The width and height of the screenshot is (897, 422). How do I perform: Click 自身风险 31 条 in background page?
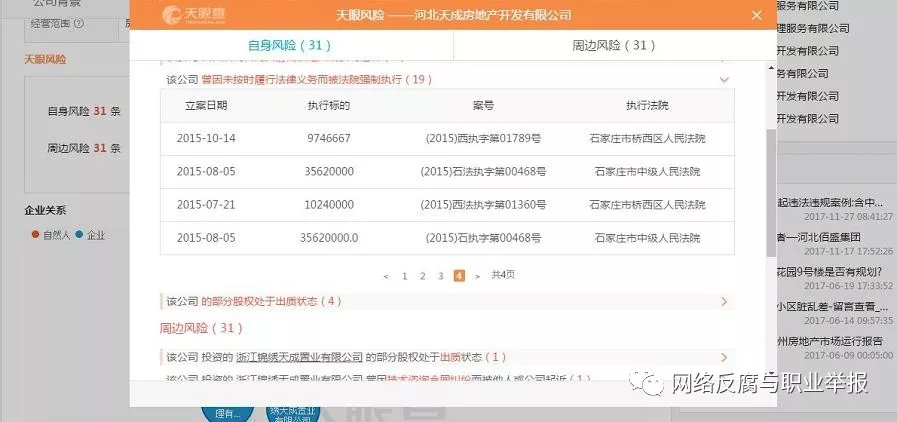point(84,112)
